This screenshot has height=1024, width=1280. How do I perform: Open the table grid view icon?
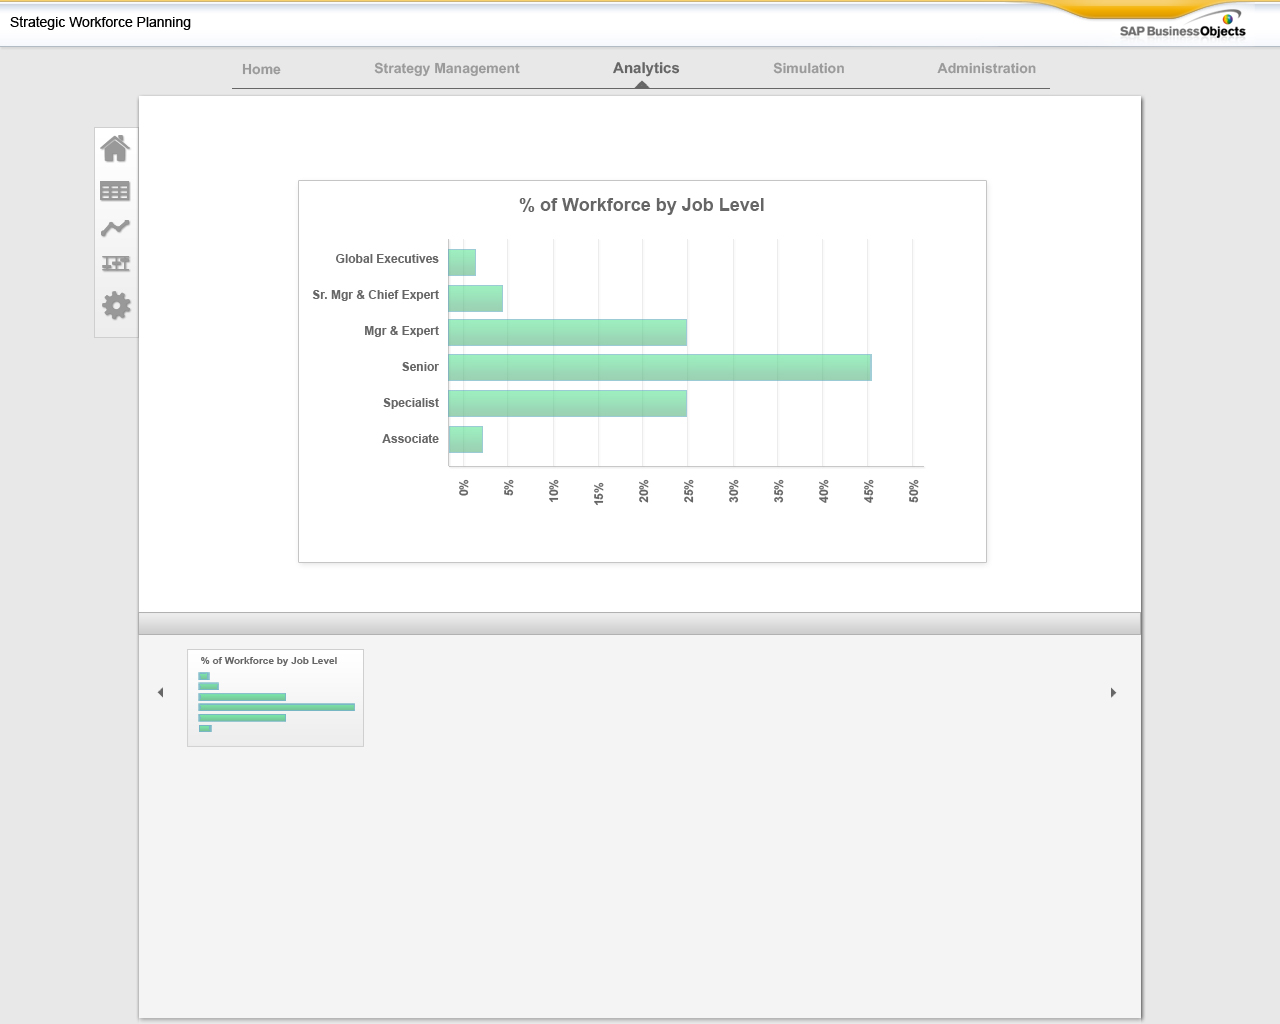click(x=115, y=191)
